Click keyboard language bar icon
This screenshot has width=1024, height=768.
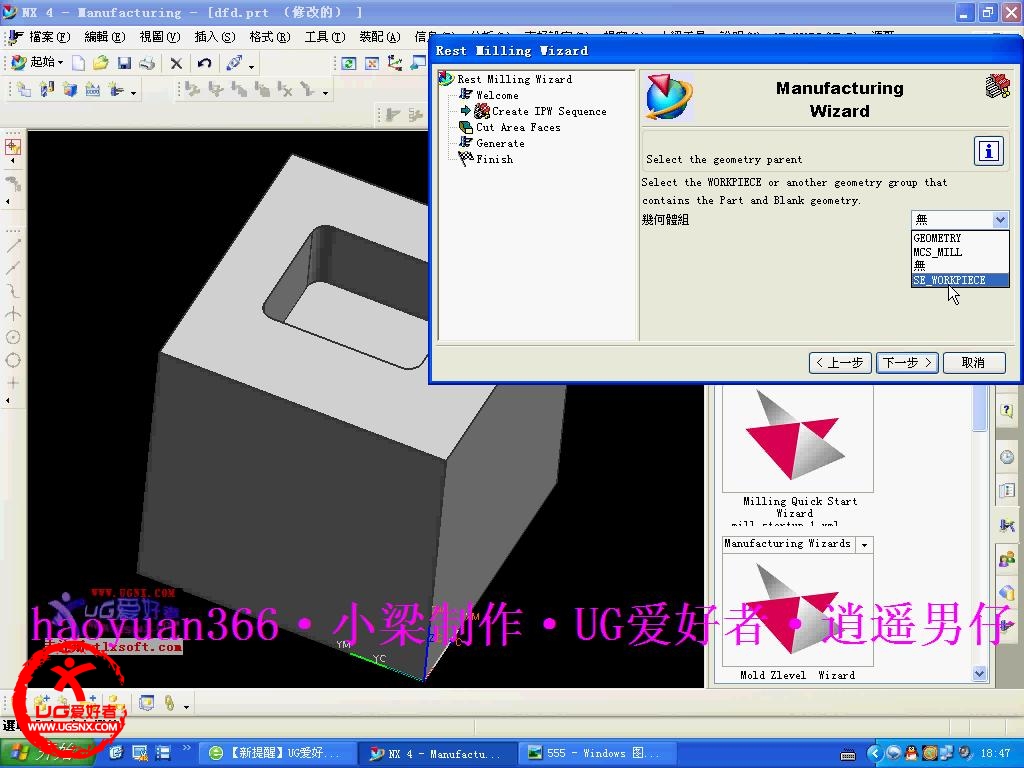pos(848,755)
